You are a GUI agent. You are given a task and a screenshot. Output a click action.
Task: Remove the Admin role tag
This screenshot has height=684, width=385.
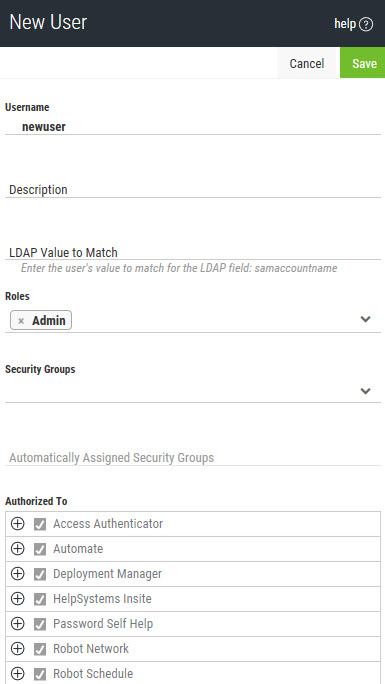pos(21,321)
